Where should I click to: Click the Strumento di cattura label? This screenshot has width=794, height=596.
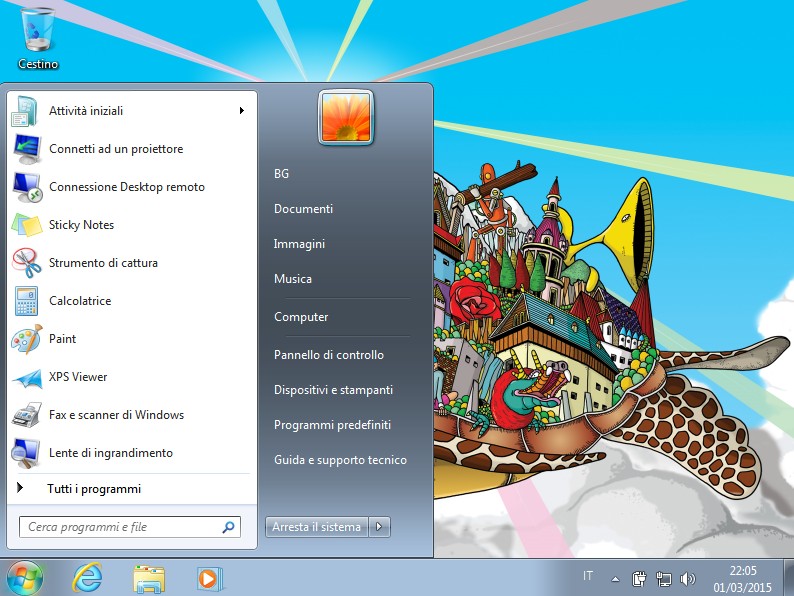click(103, 263)
